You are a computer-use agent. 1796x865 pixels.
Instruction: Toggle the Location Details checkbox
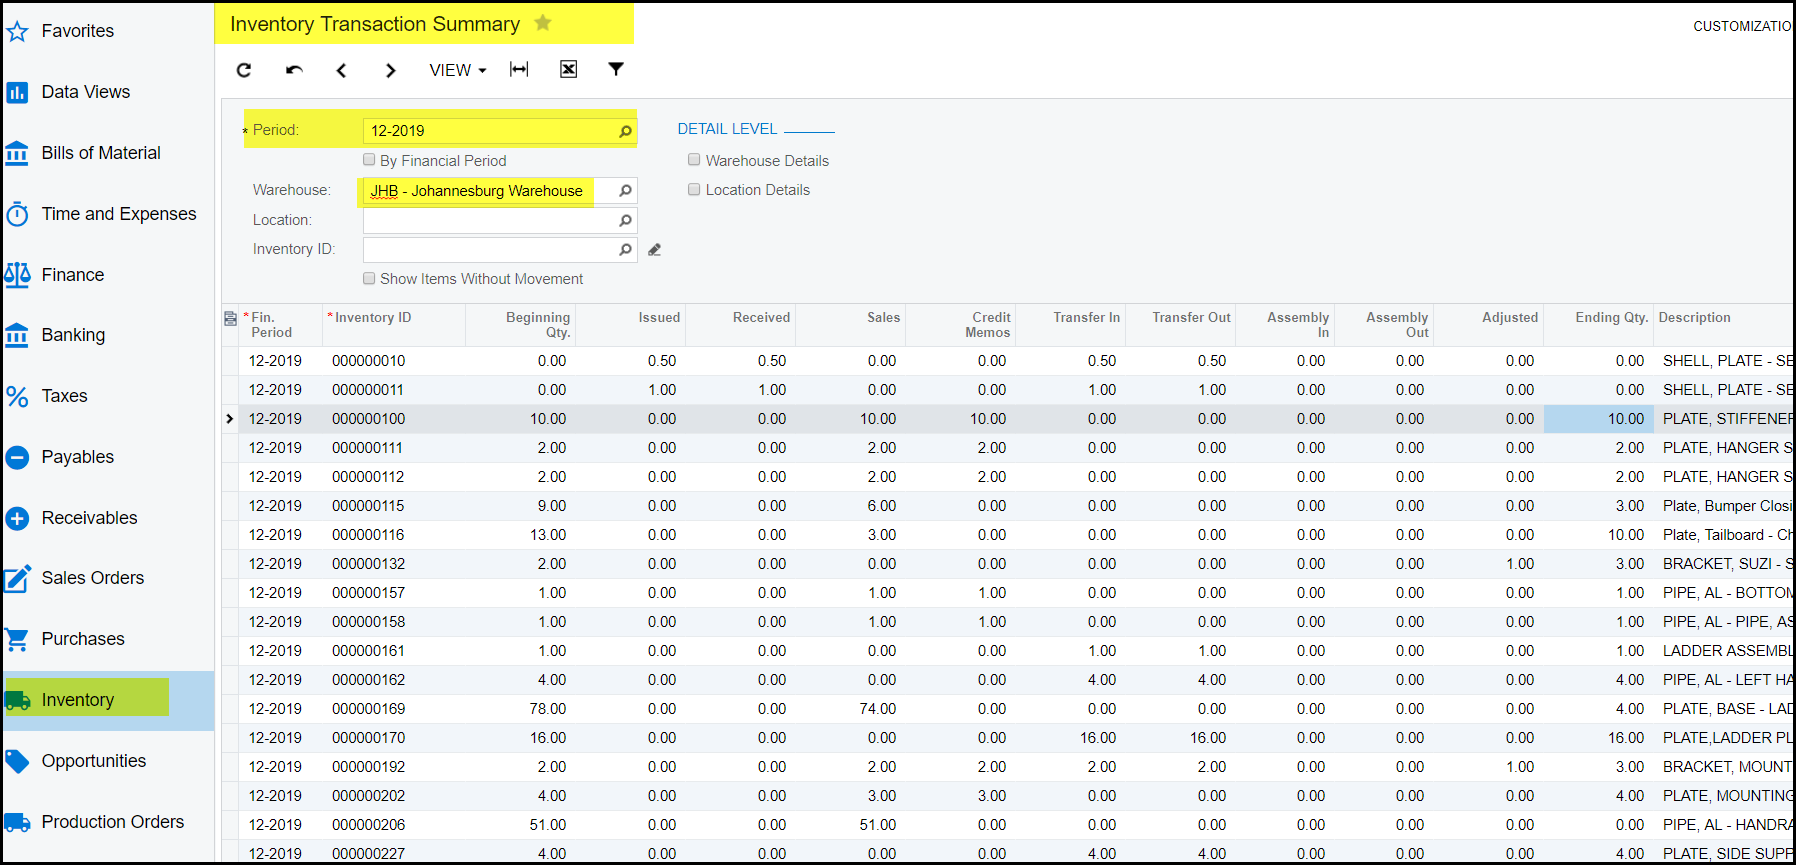pyautogui.click(x=694, y=190)
